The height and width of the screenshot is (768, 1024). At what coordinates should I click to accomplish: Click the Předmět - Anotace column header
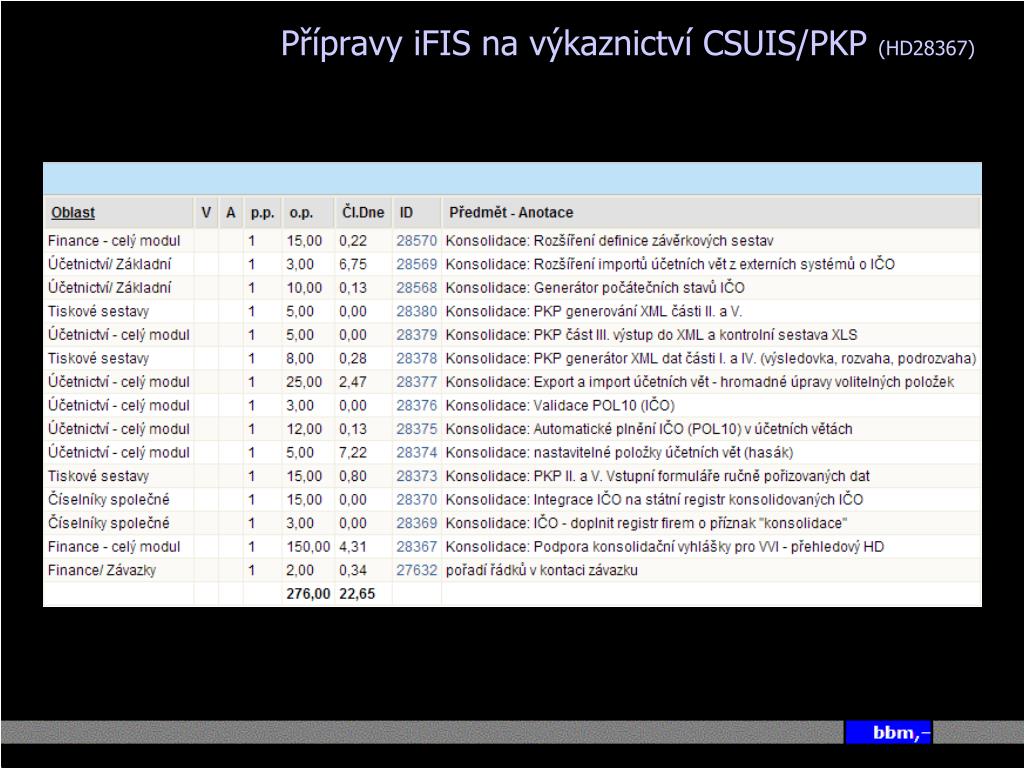[x=511, y=213]
